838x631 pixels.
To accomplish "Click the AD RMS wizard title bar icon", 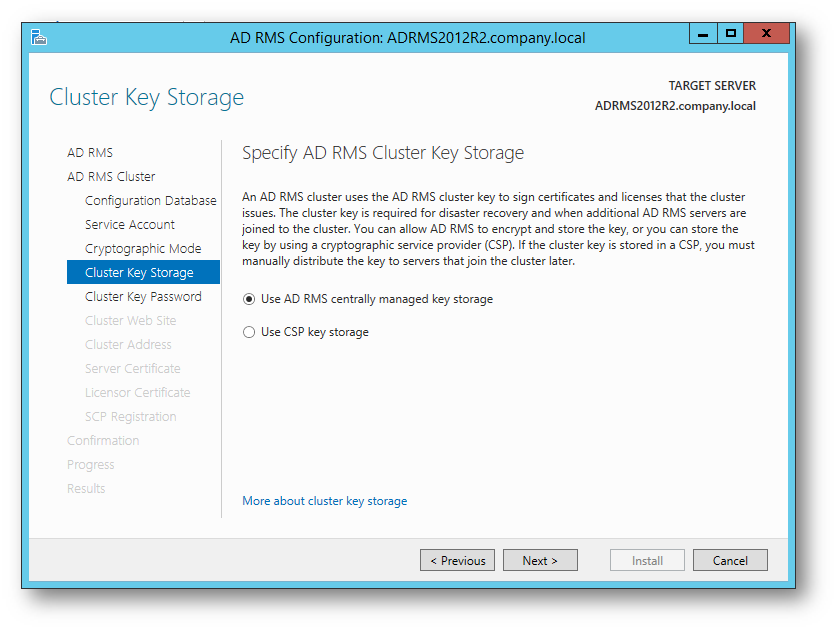I will tap(38, 37).
